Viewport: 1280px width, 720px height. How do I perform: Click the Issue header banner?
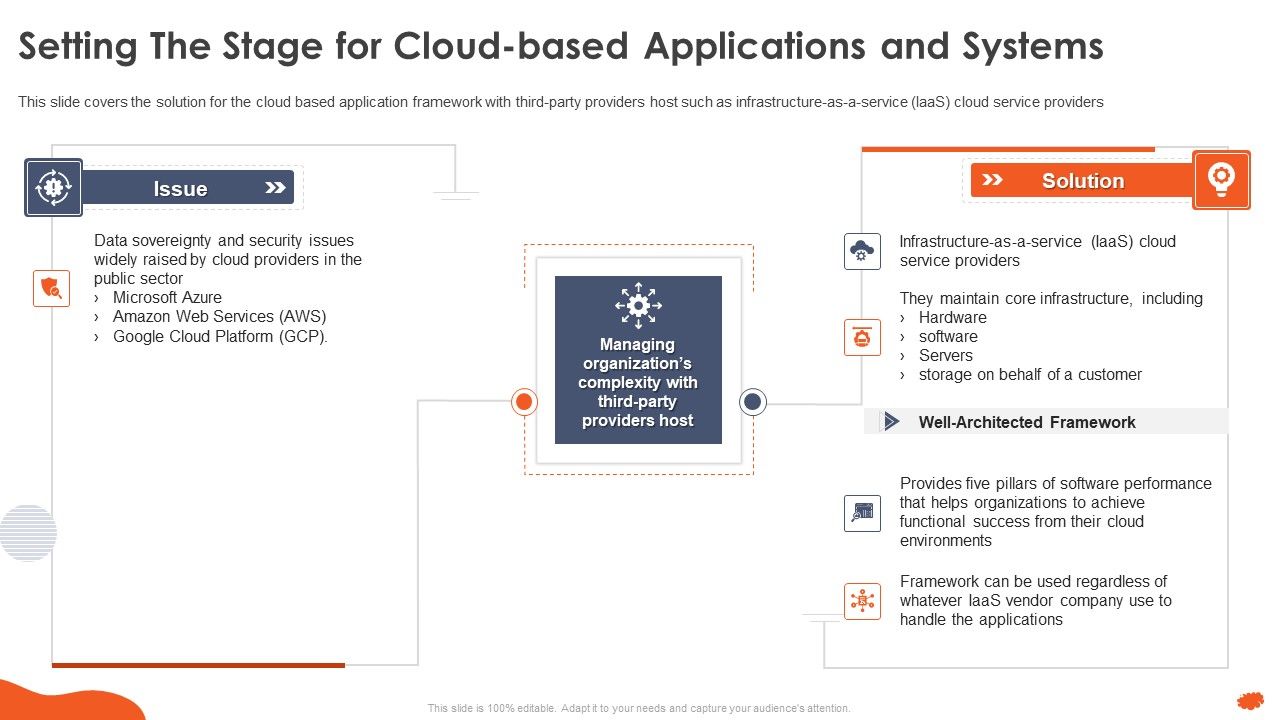click(188, 188)
